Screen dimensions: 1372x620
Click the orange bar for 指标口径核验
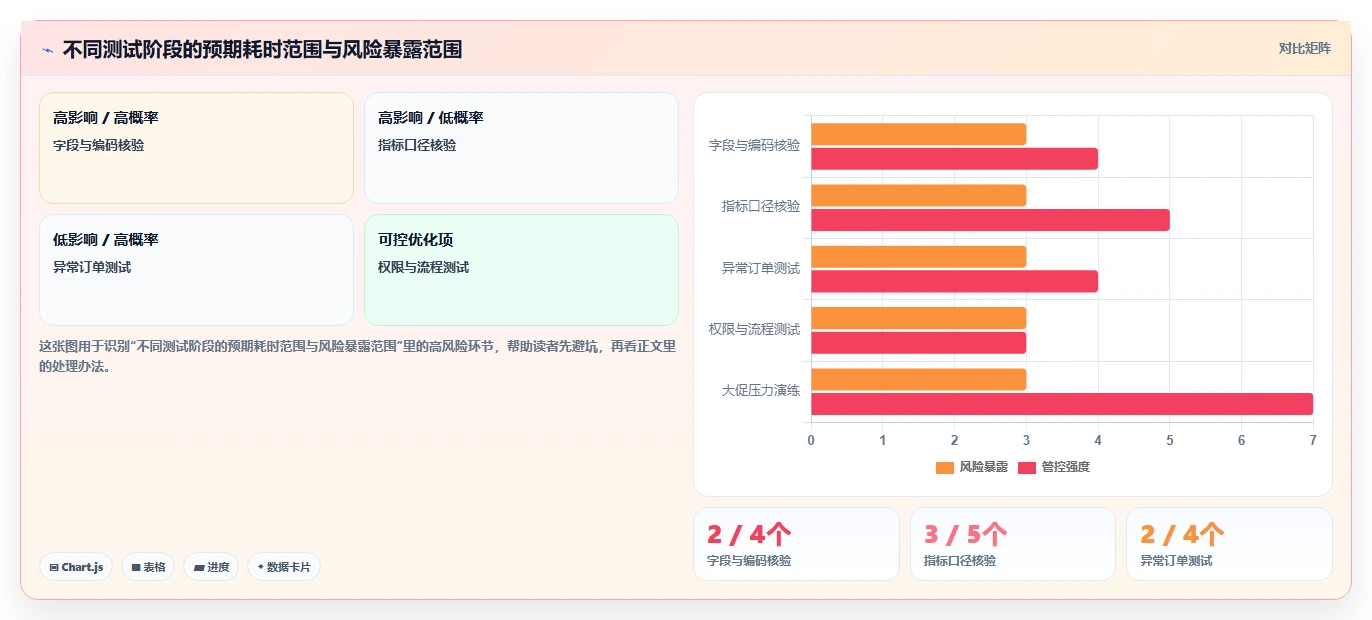(918, 195)
